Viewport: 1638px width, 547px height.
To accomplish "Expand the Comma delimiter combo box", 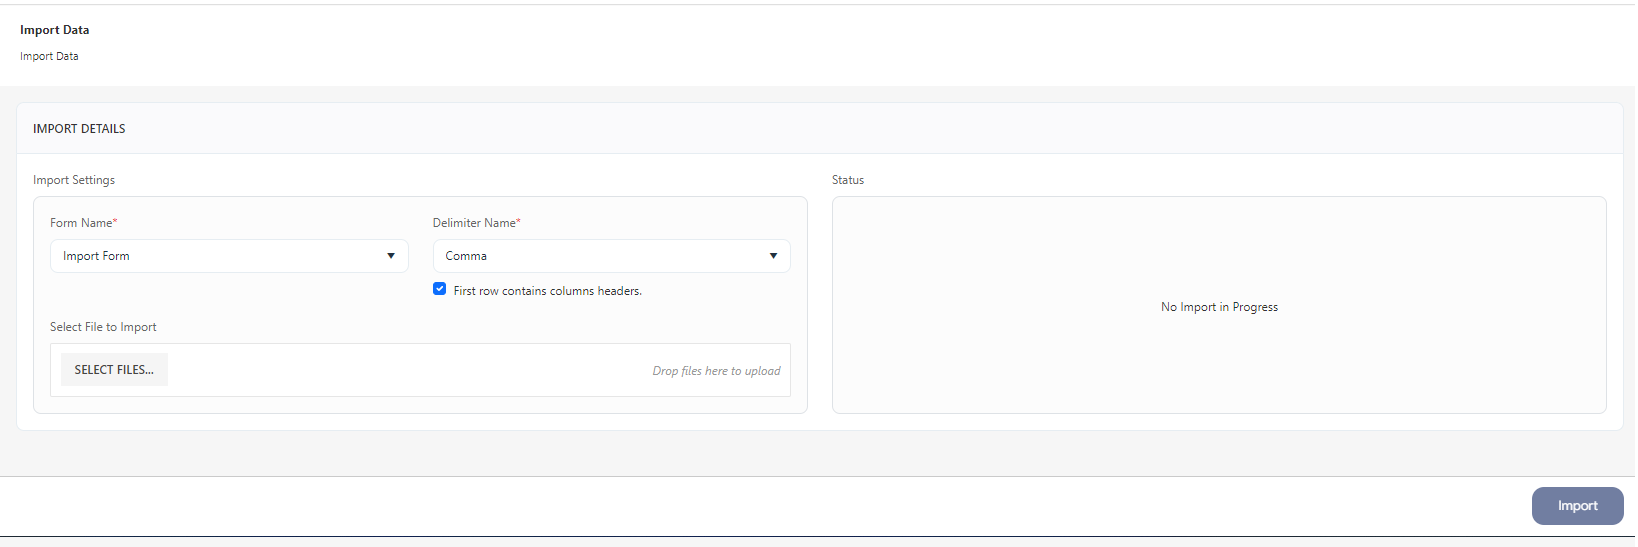I will [x=598, y=256].
